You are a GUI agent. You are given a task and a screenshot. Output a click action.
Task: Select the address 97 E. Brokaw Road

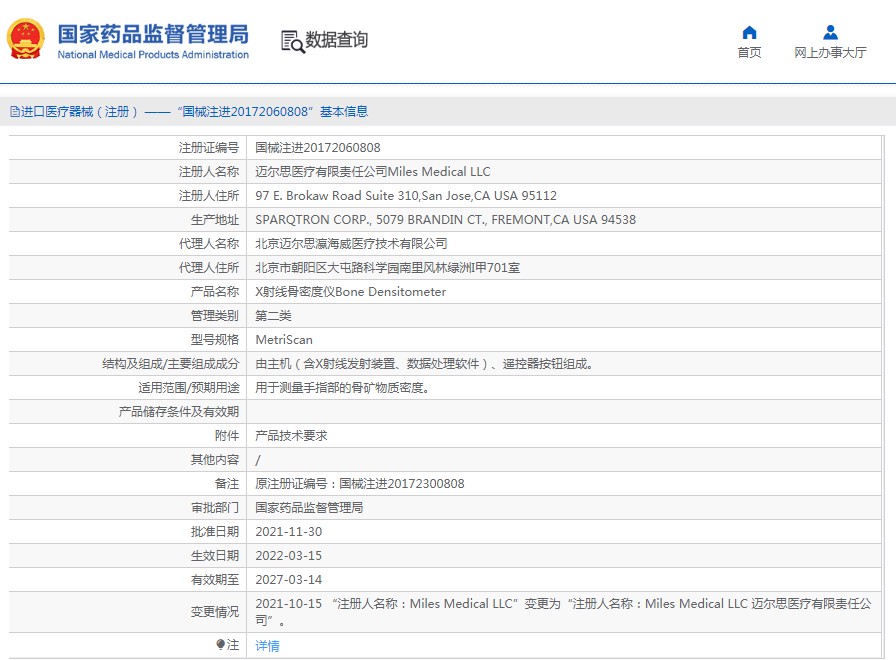tap(406, 196)
